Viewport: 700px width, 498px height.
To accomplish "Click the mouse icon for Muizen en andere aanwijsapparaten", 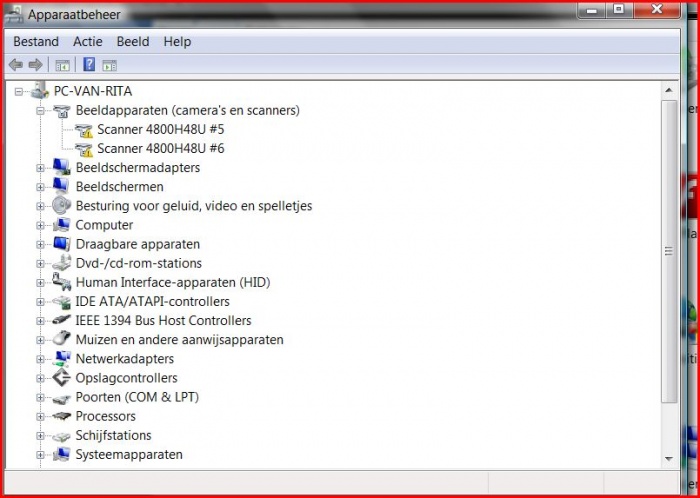I will (x=61, y=338).
